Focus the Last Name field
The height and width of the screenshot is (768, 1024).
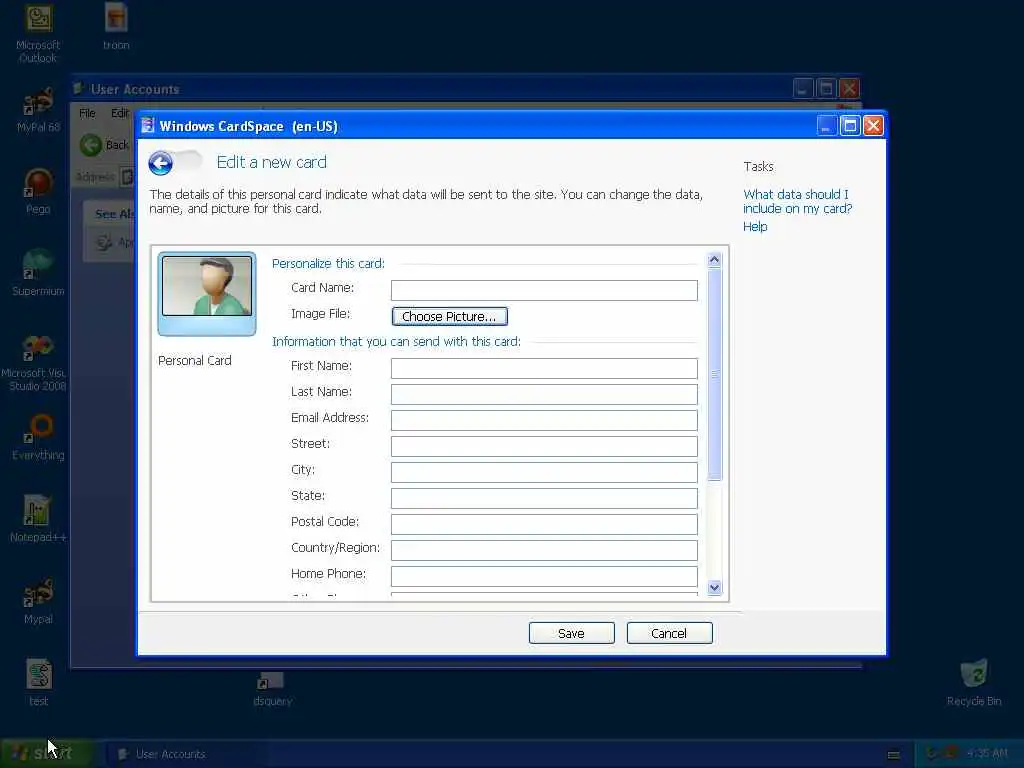point(544,394)
